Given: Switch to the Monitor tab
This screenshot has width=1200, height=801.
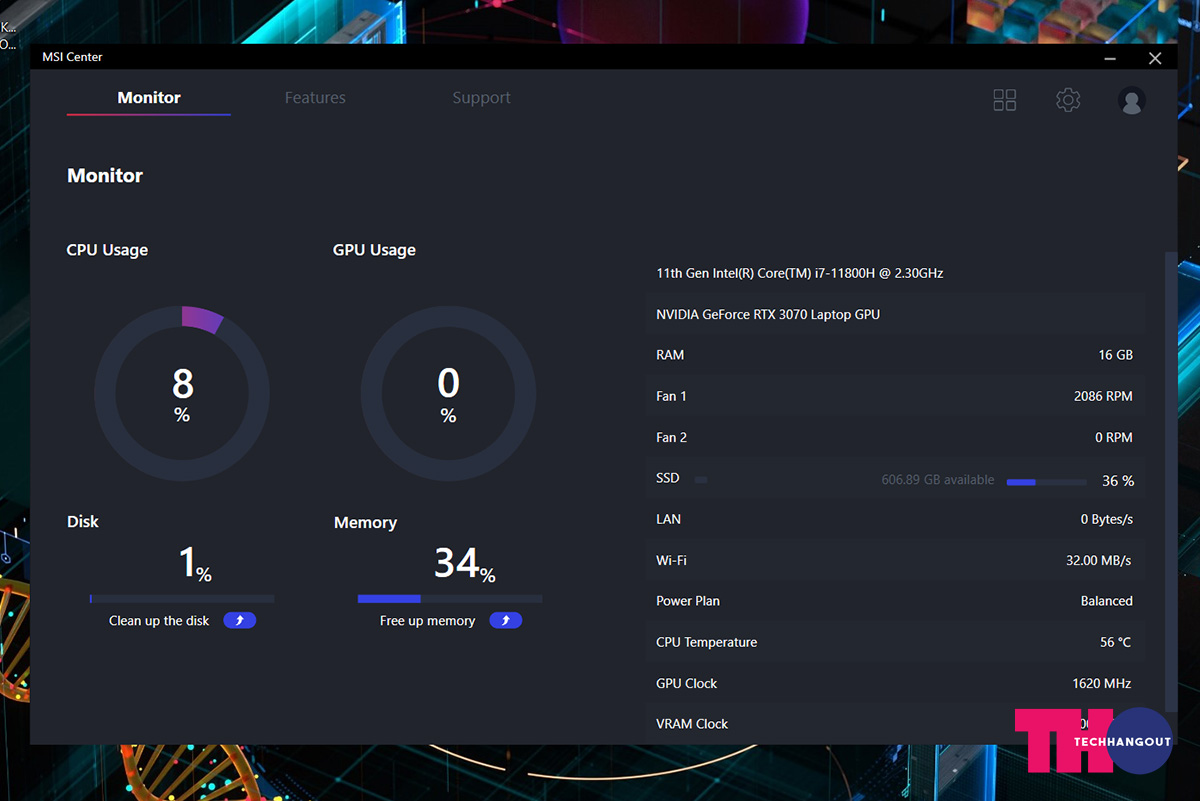Looking at the screenshot, I should click(x=149, y=98).
